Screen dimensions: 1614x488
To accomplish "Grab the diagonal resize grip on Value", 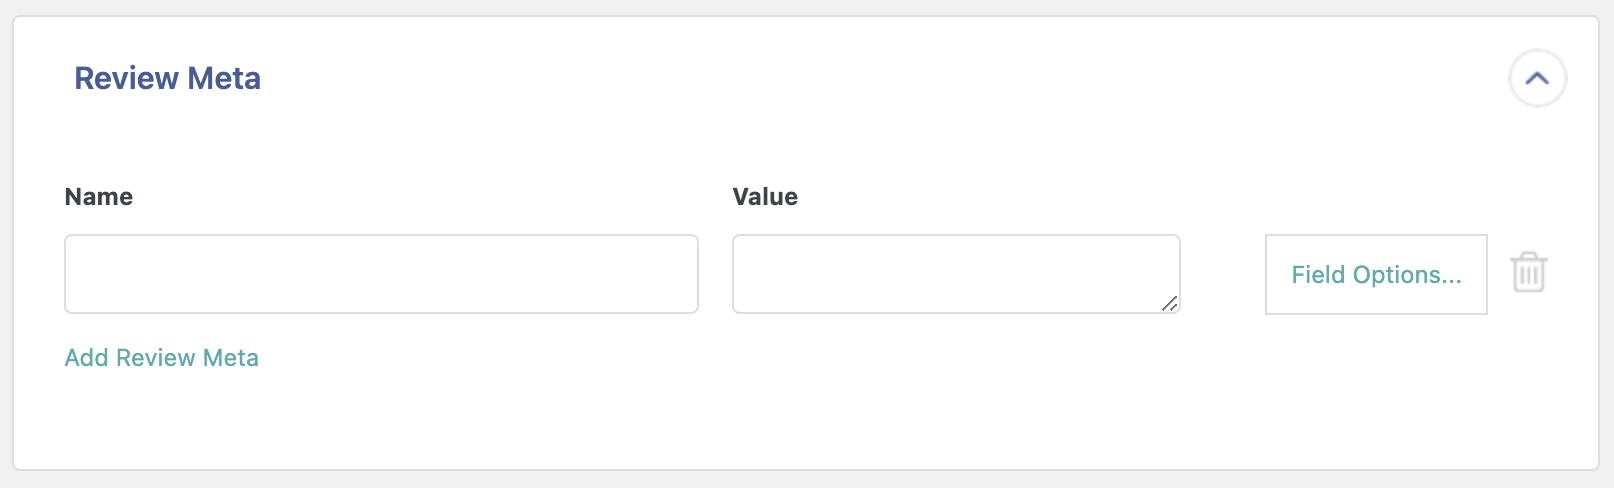I will [1169, 303].
